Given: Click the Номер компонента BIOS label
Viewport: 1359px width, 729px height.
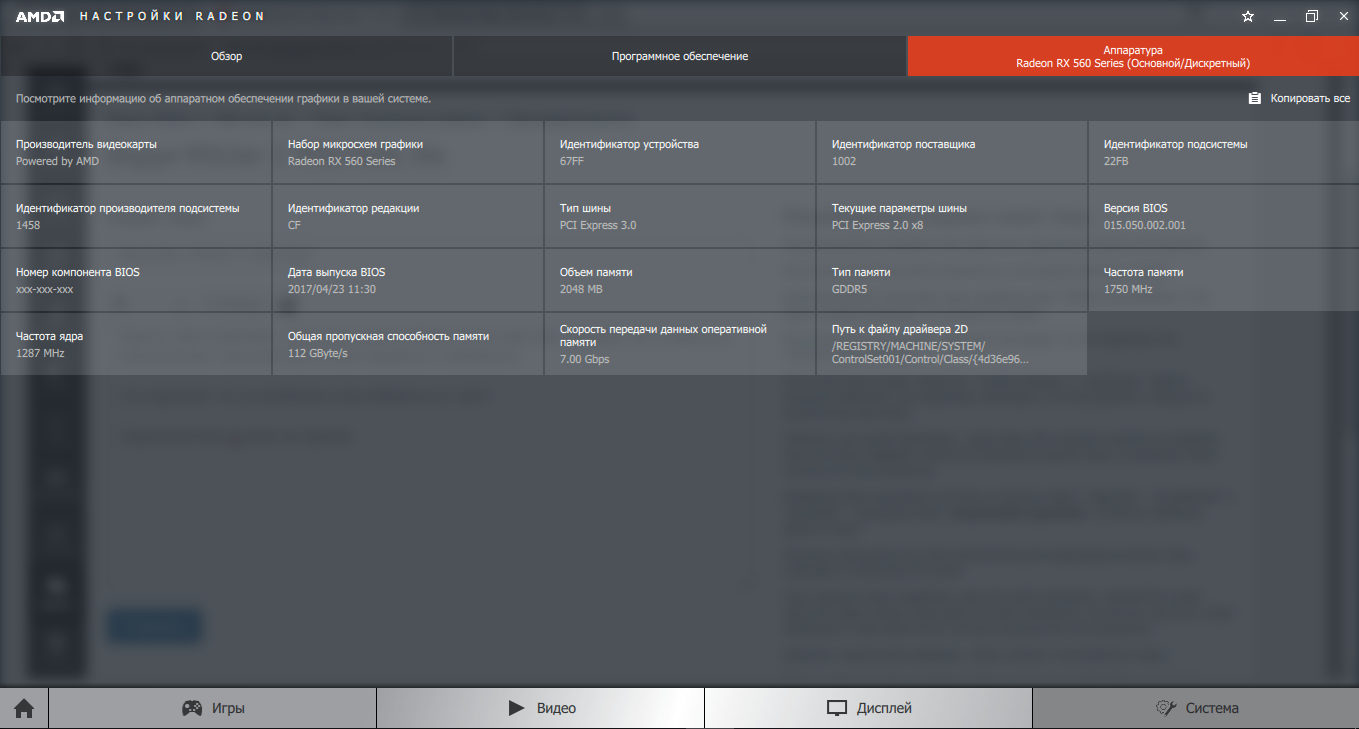Looking at the screenshot, I should pos(78,272).
